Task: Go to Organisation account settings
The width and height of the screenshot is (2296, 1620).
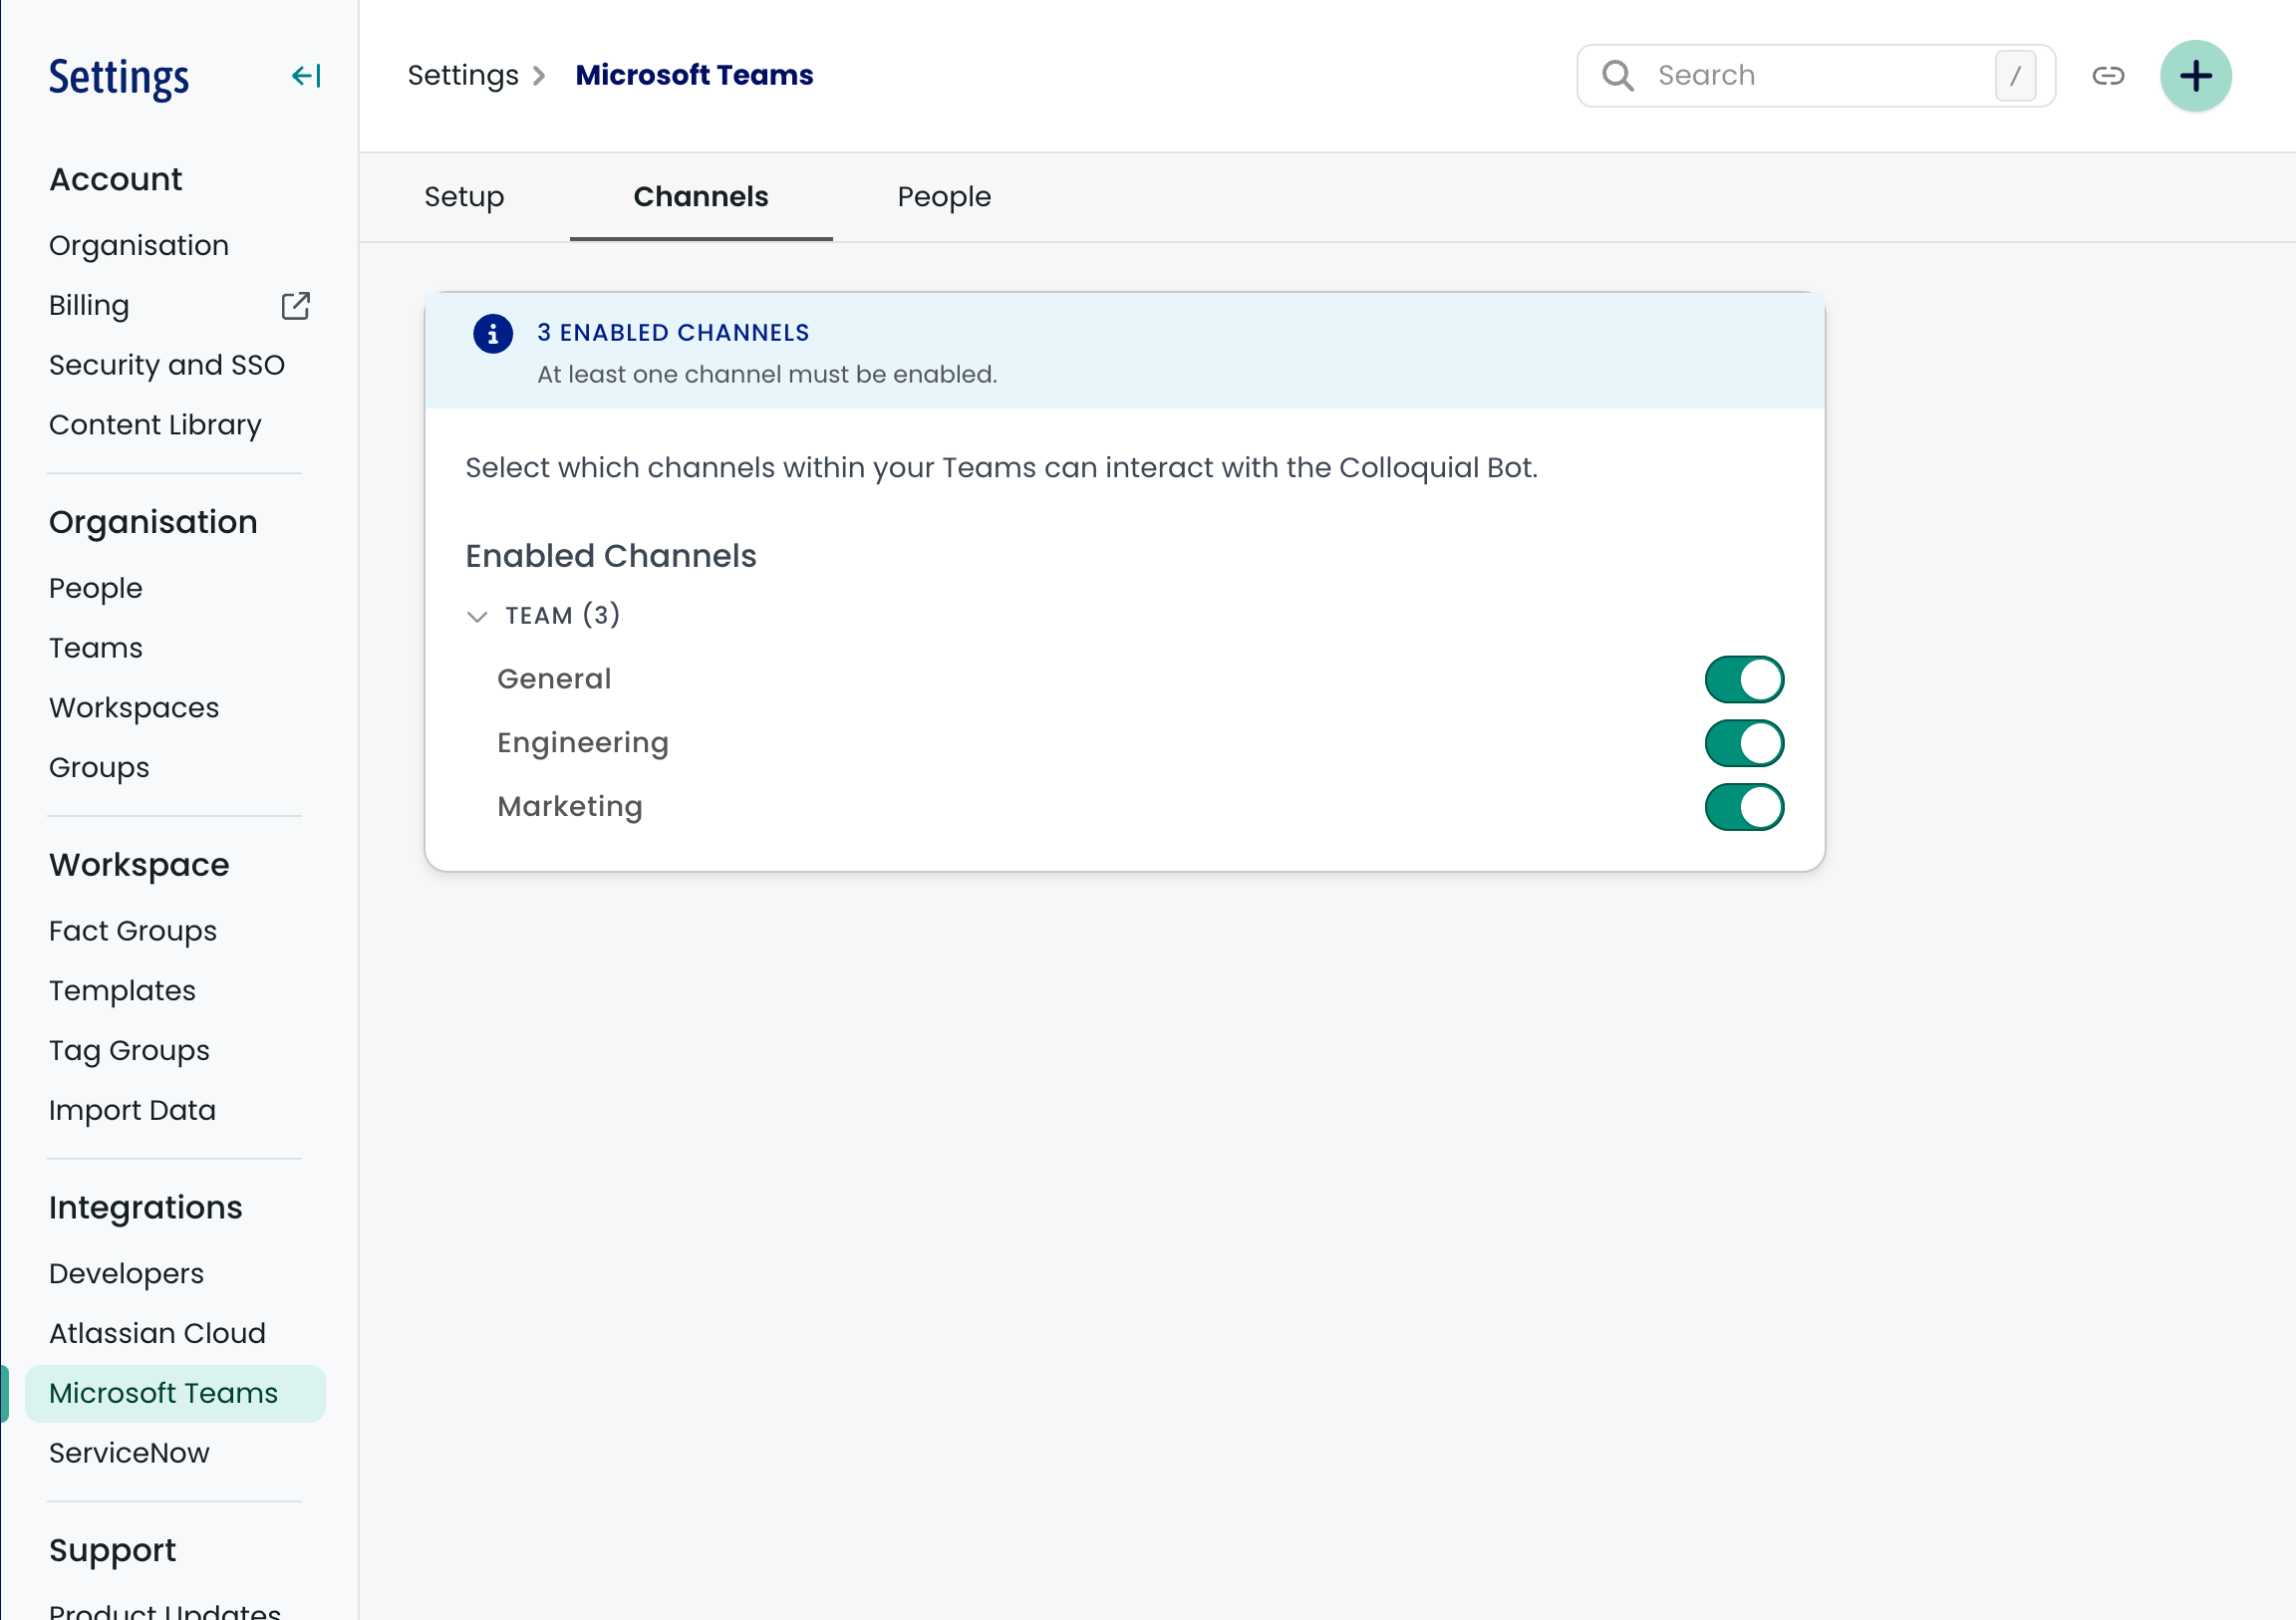Action: click(x=139, y=246)
